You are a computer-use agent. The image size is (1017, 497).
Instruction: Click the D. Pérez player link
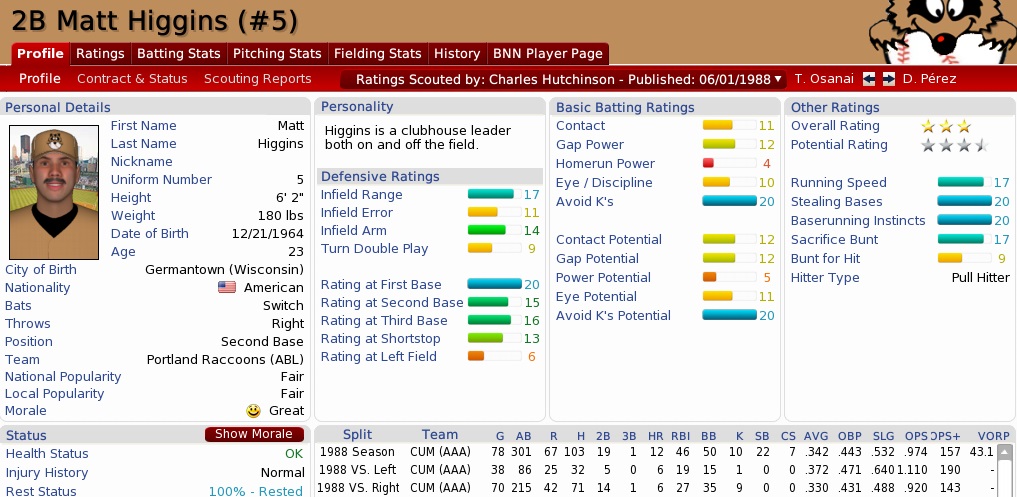click(x=929, y=79)
